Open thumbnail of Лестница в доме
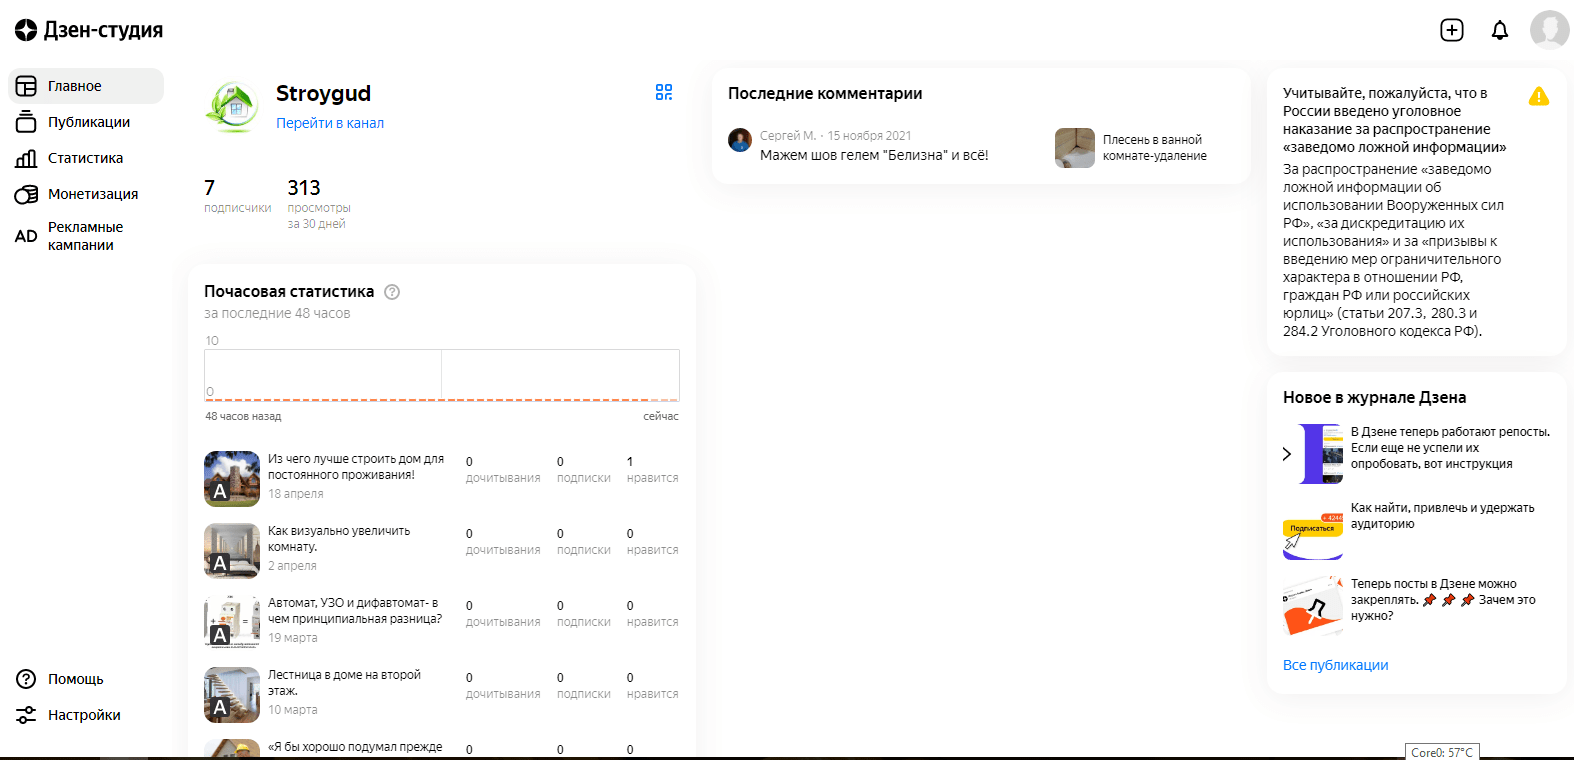1574x760 pixels. [x=232, y=695]
